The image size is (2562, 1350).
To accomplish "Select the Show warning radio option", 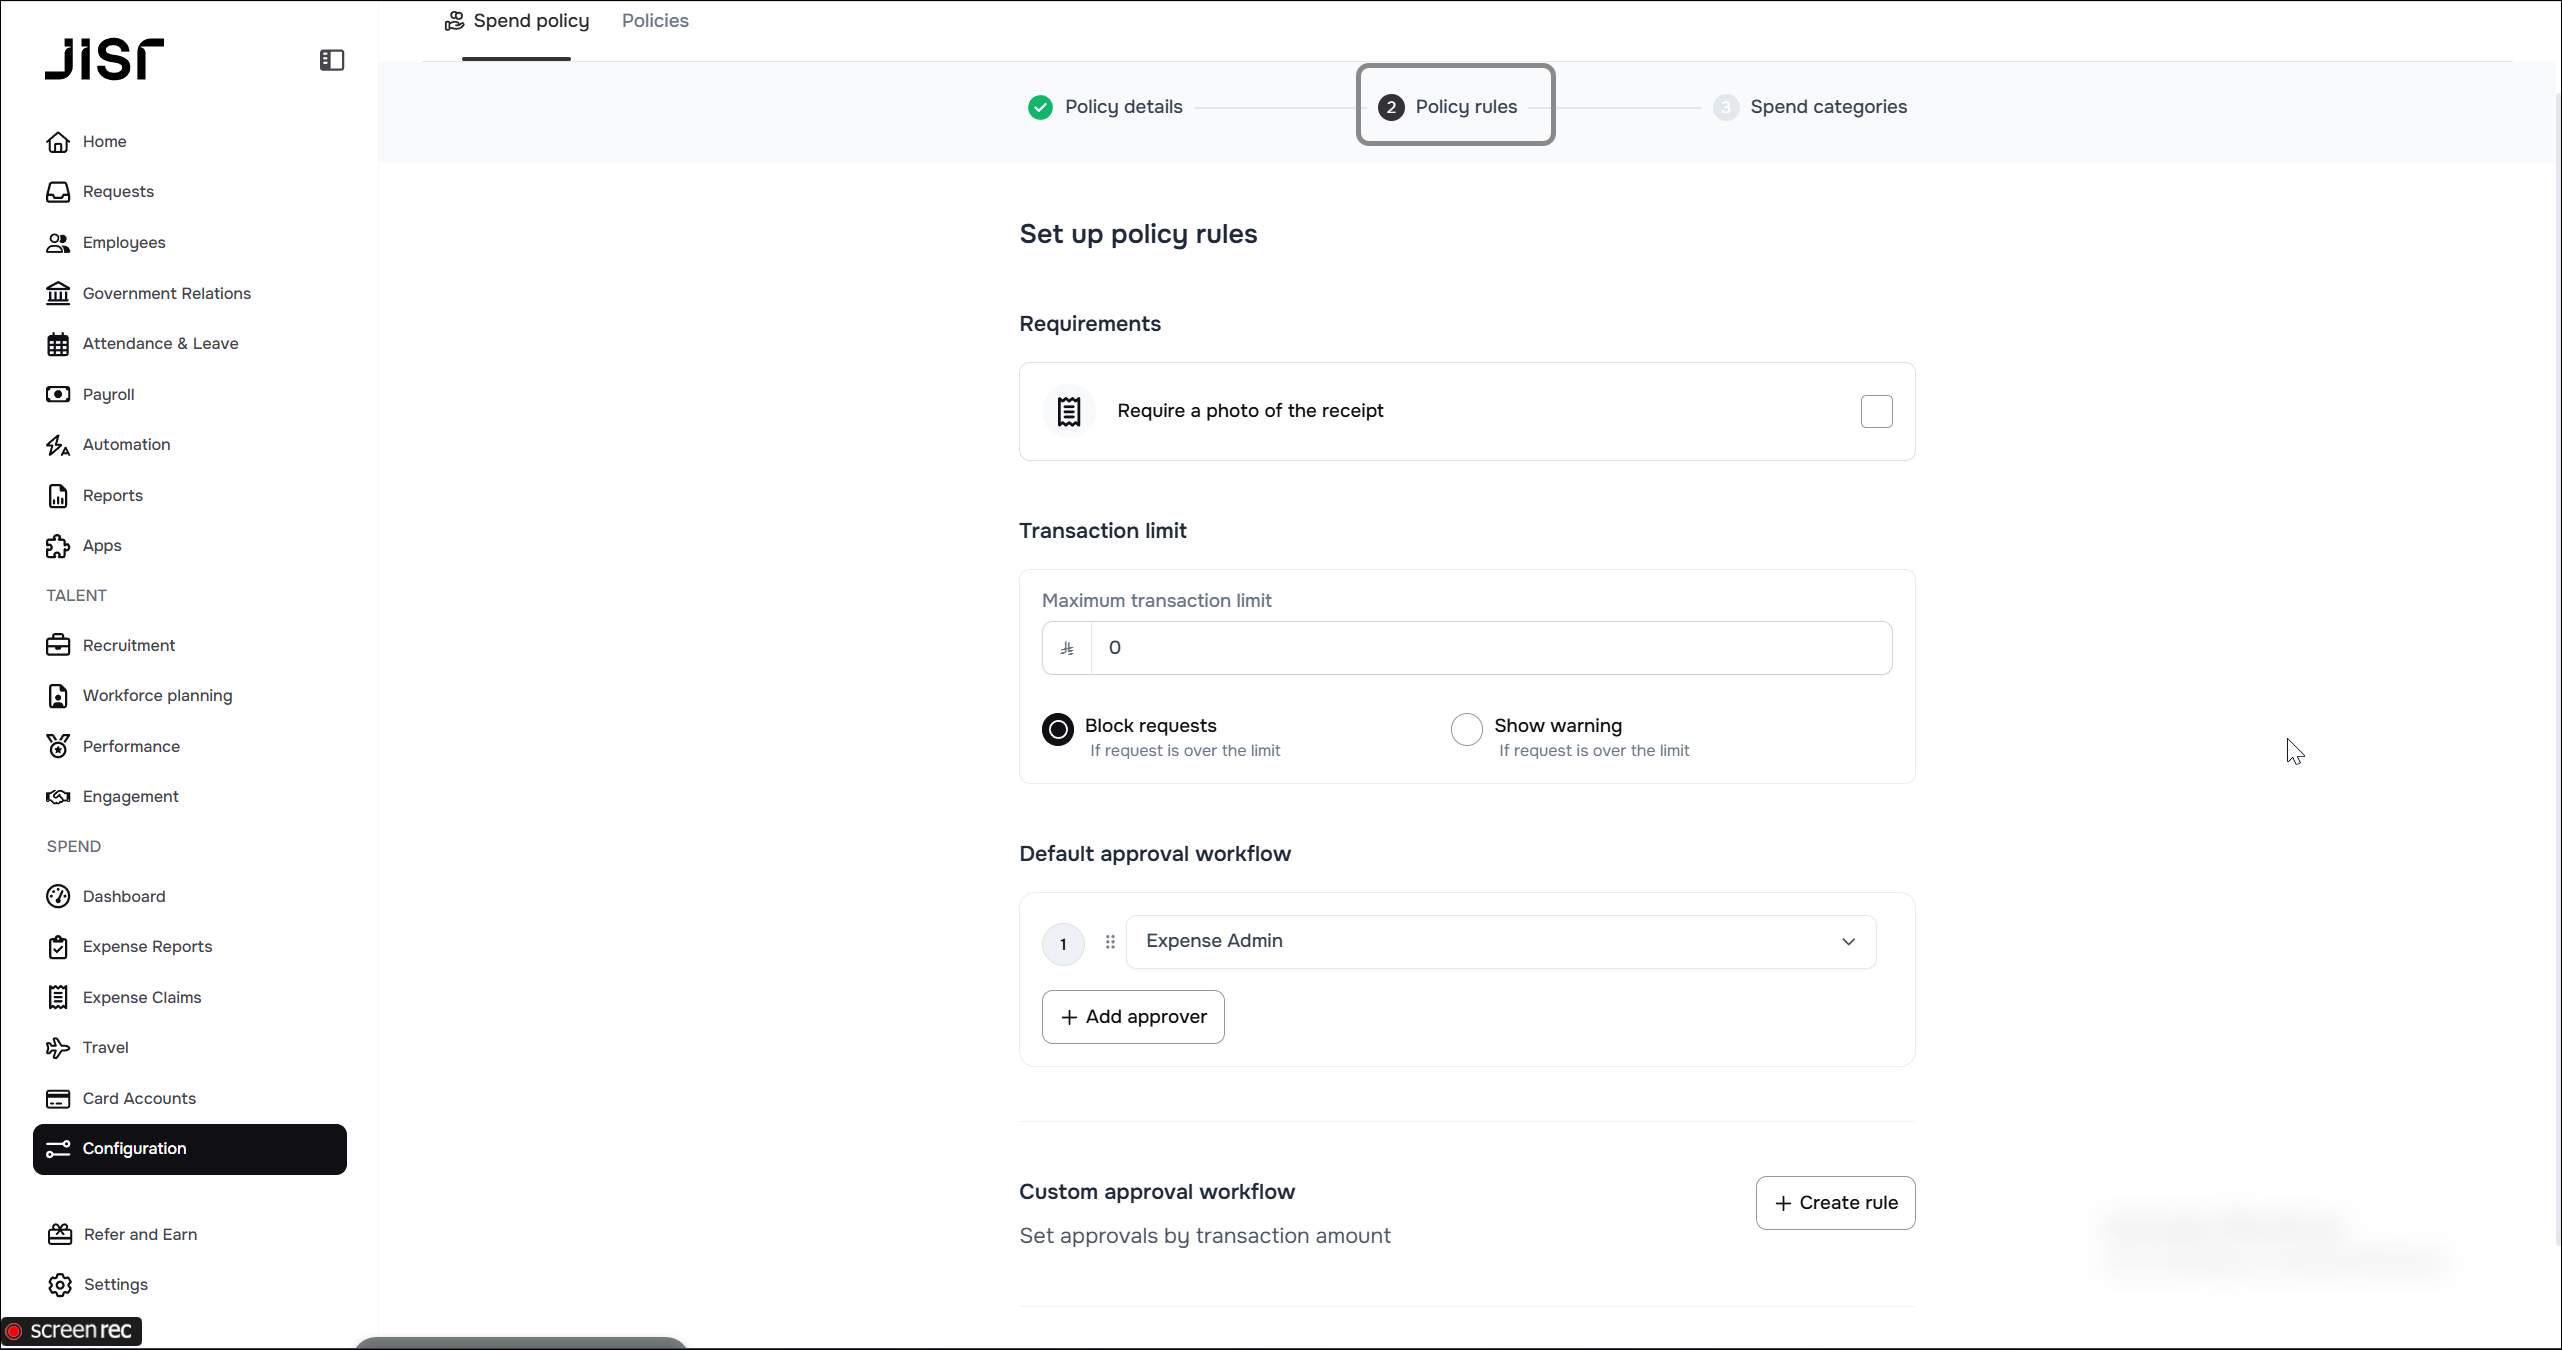I will 1466,729.
